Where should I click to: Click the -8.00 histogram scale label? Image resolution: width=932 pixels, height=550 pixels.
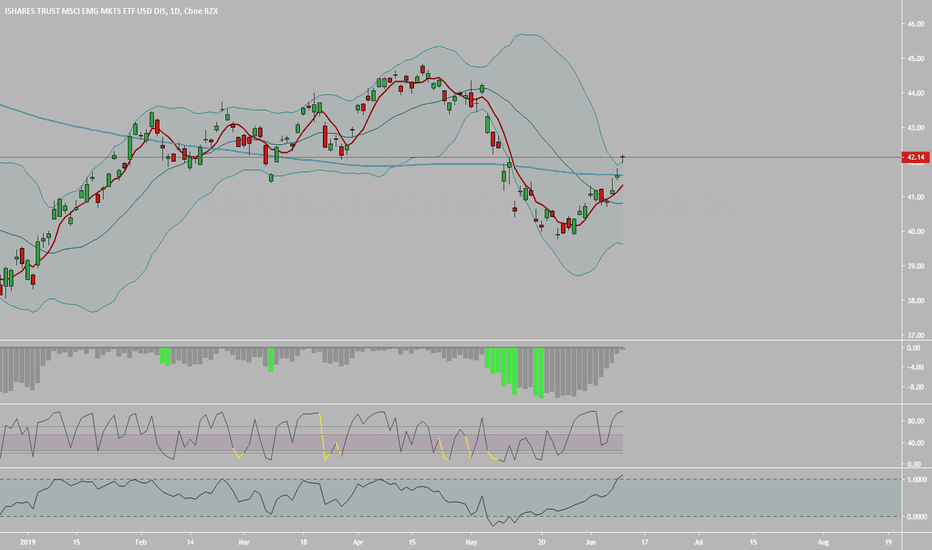point(915,387)
